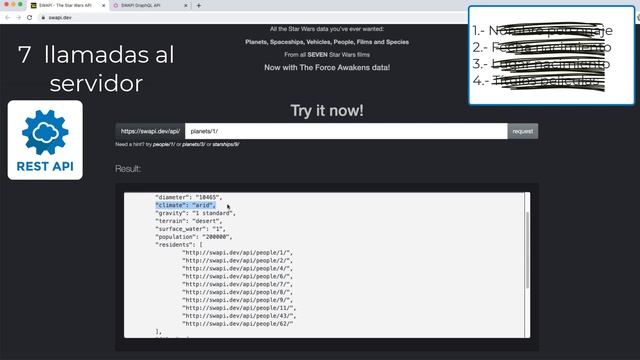This screenshot has height=360, width=640.
Task: Click the people/11/ resident URL
Action: click(x=239, y=308)
